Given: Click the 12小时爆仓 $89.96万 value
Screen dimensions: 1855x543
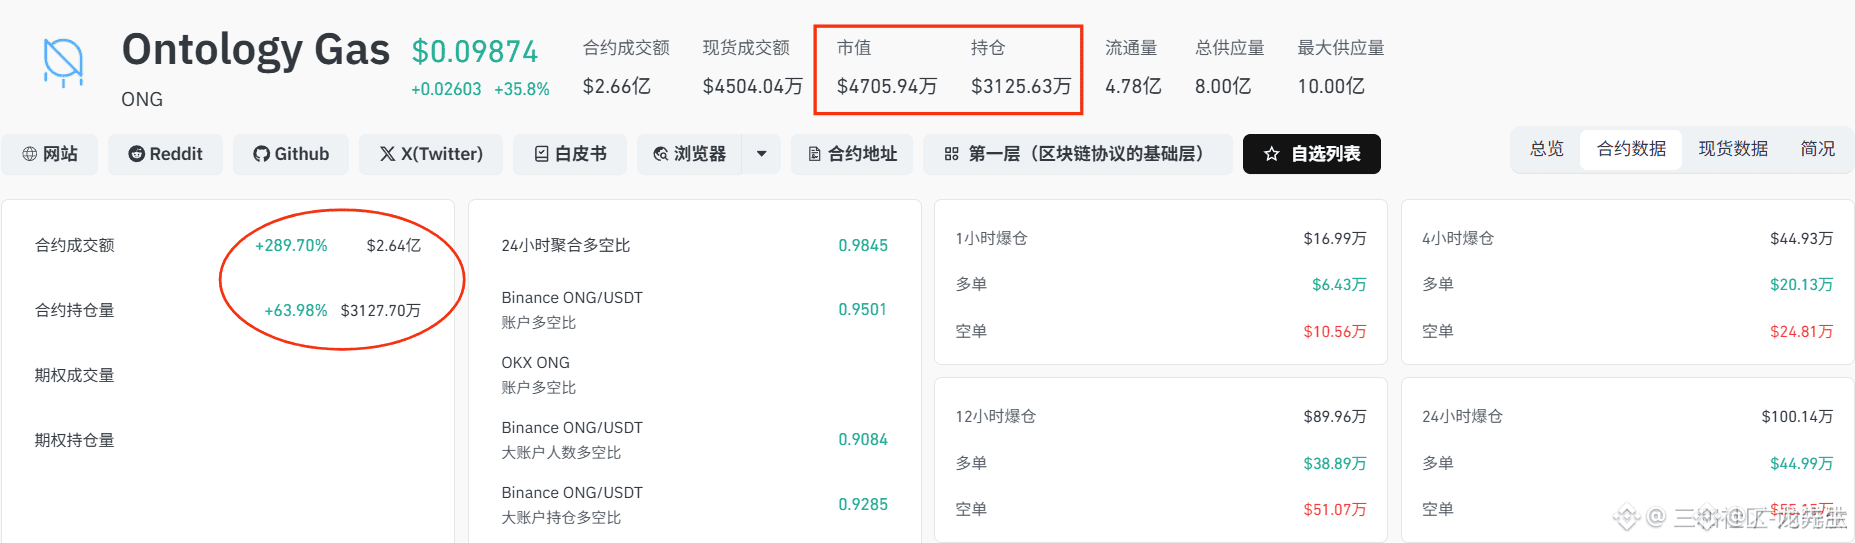Looking at the screenshot, I should point(1335,417).
